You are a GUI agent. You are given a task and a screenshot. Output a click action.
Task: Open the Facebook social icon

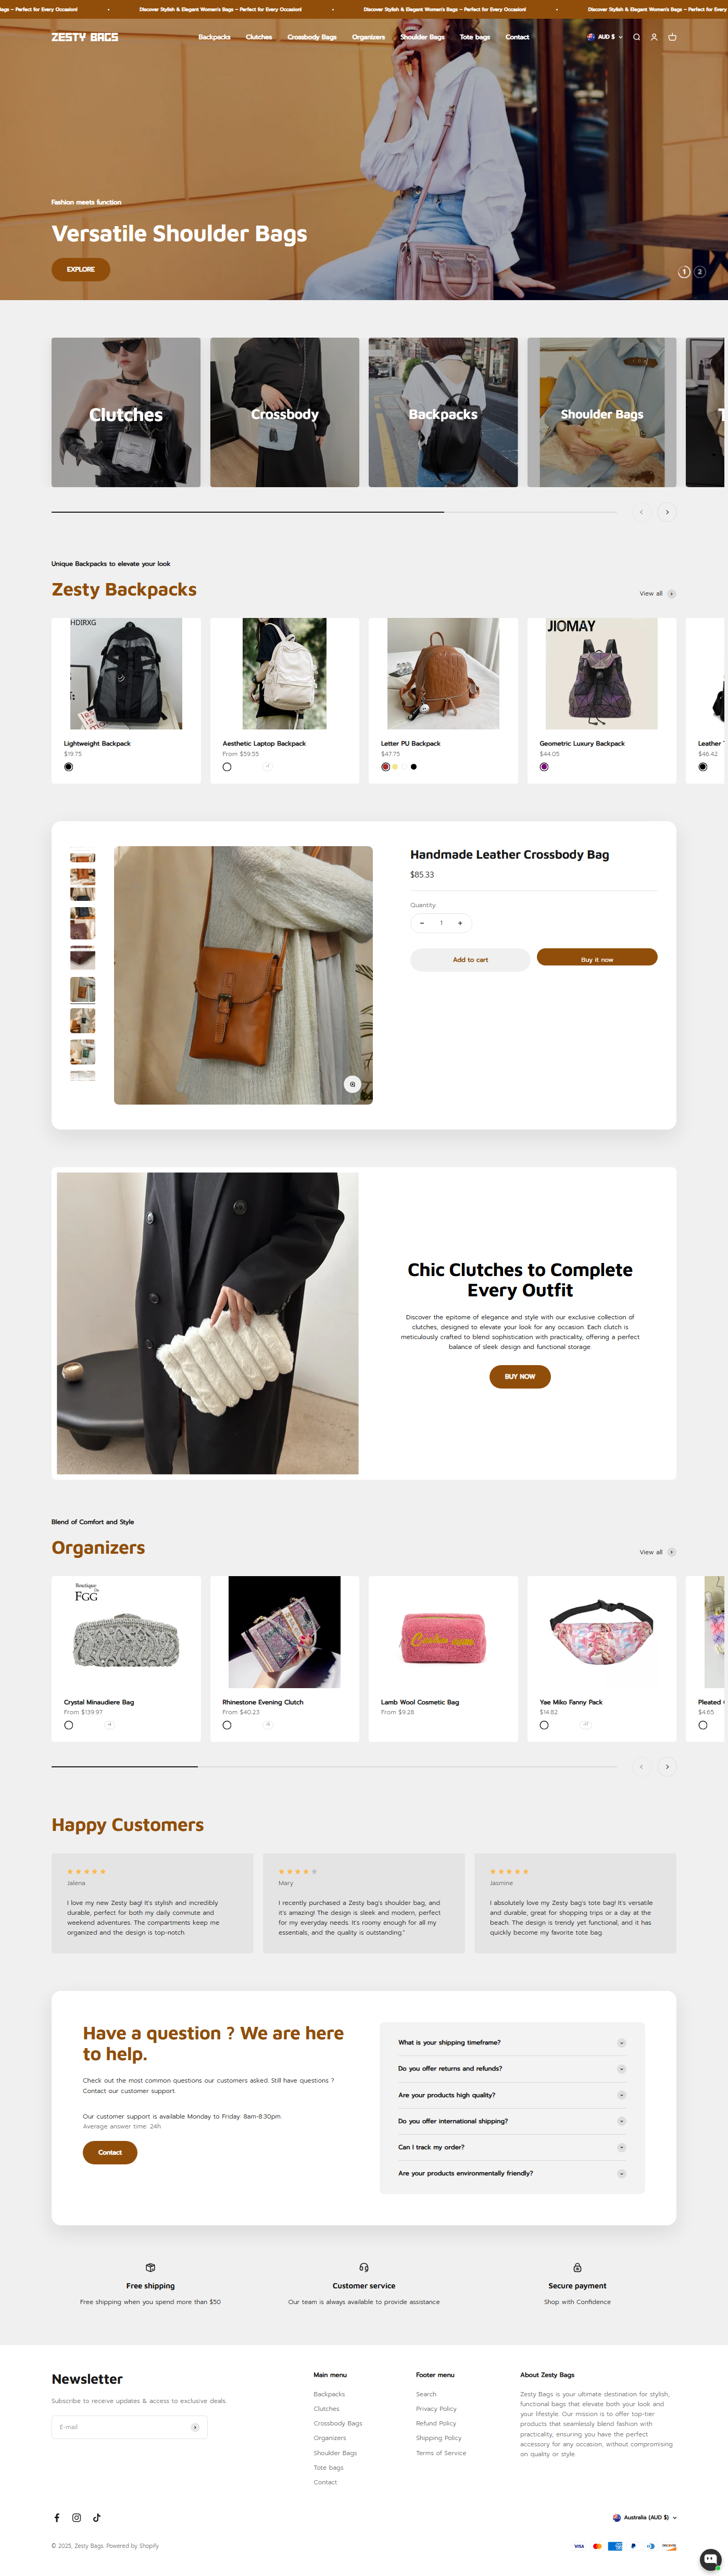coord(56,2517)
